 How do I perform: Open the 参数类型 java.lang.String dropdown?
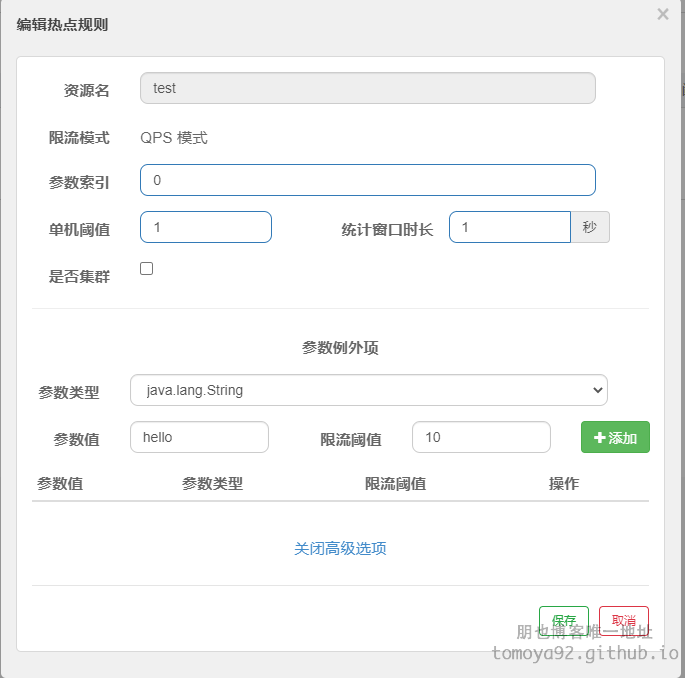tap(369, 390)
